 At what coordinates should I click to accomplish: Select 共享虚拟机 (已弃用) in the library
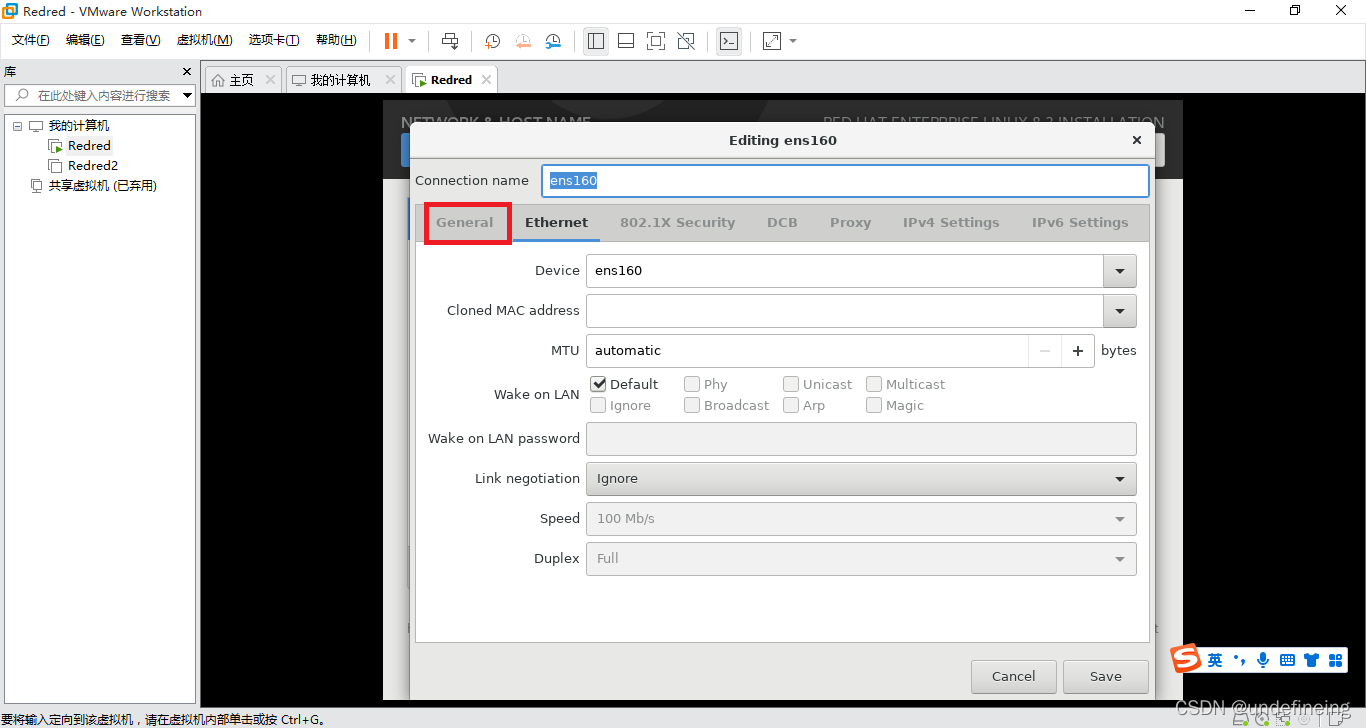pyautogui.click(x=103, y=186)
